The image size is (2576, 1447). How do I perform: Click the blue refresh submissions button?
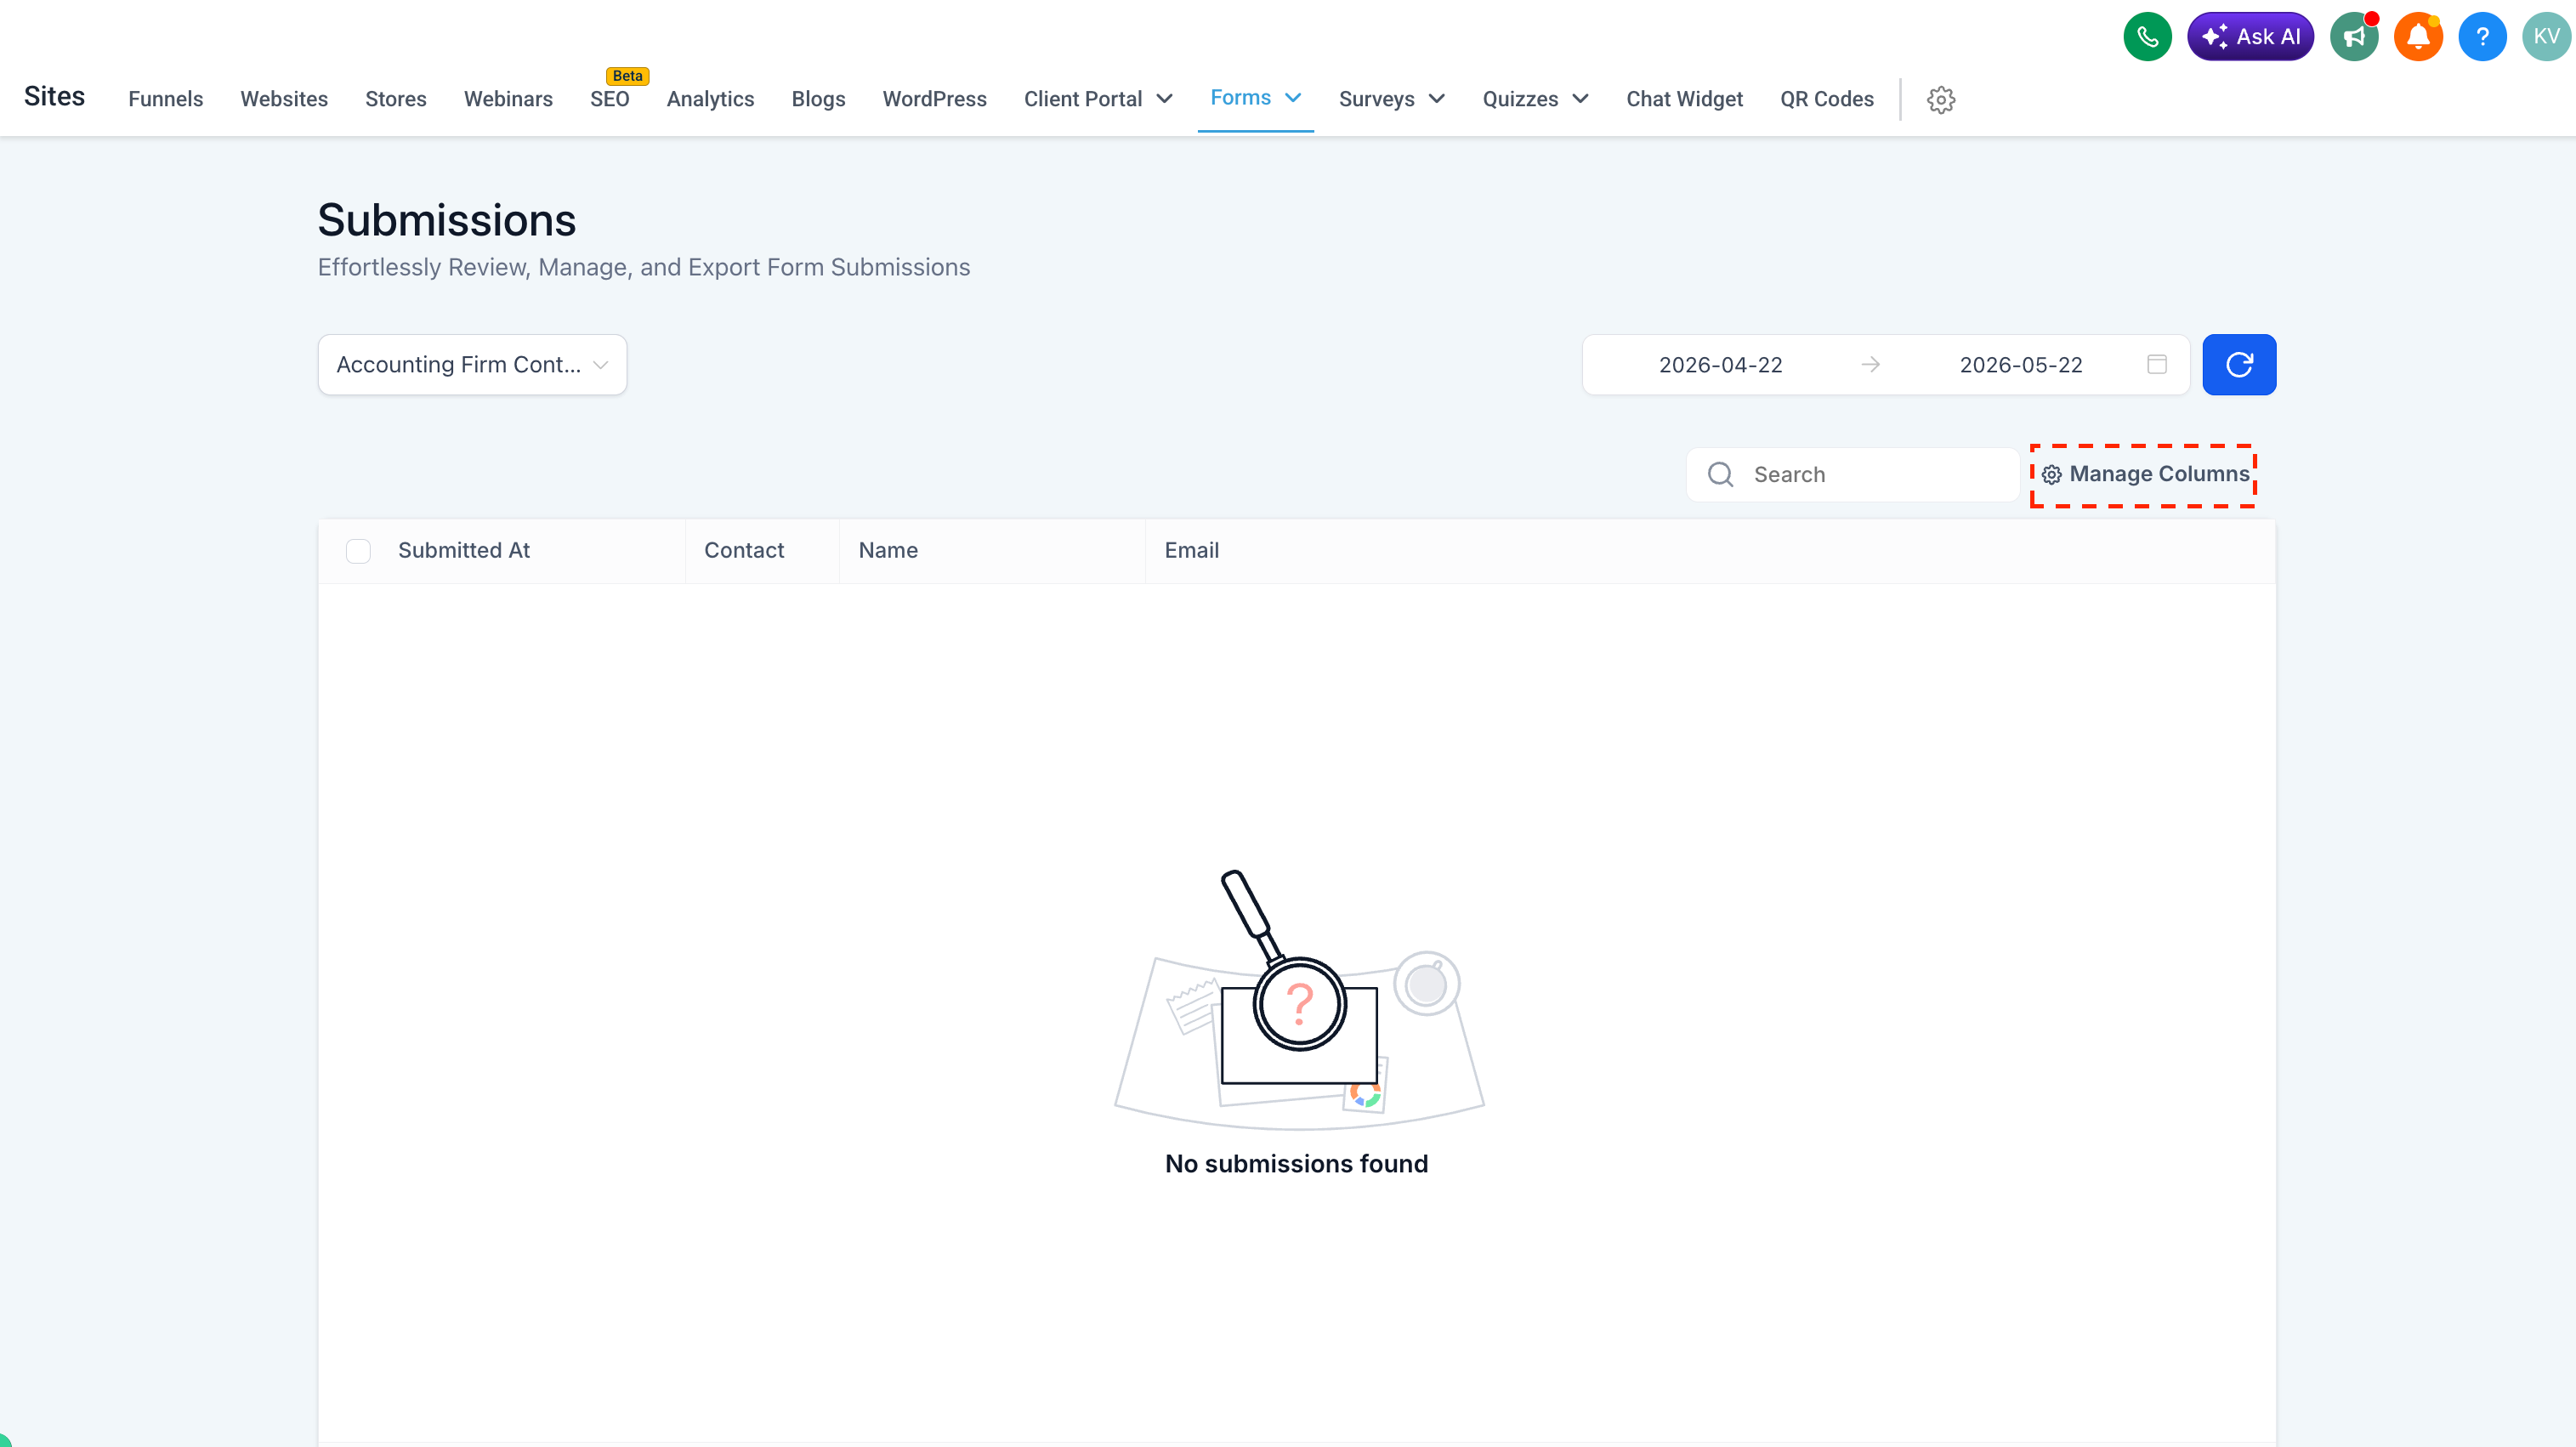tap(2239, 365)
